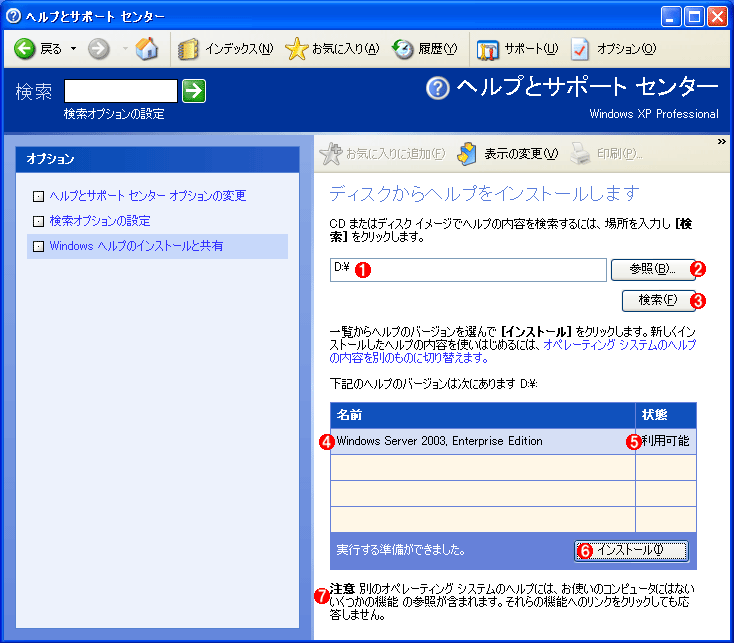Click the お気に入りに追加(F) star icon
Viewport: 734px width, 643px height.
pyautogui.click(x=331, y=153)
